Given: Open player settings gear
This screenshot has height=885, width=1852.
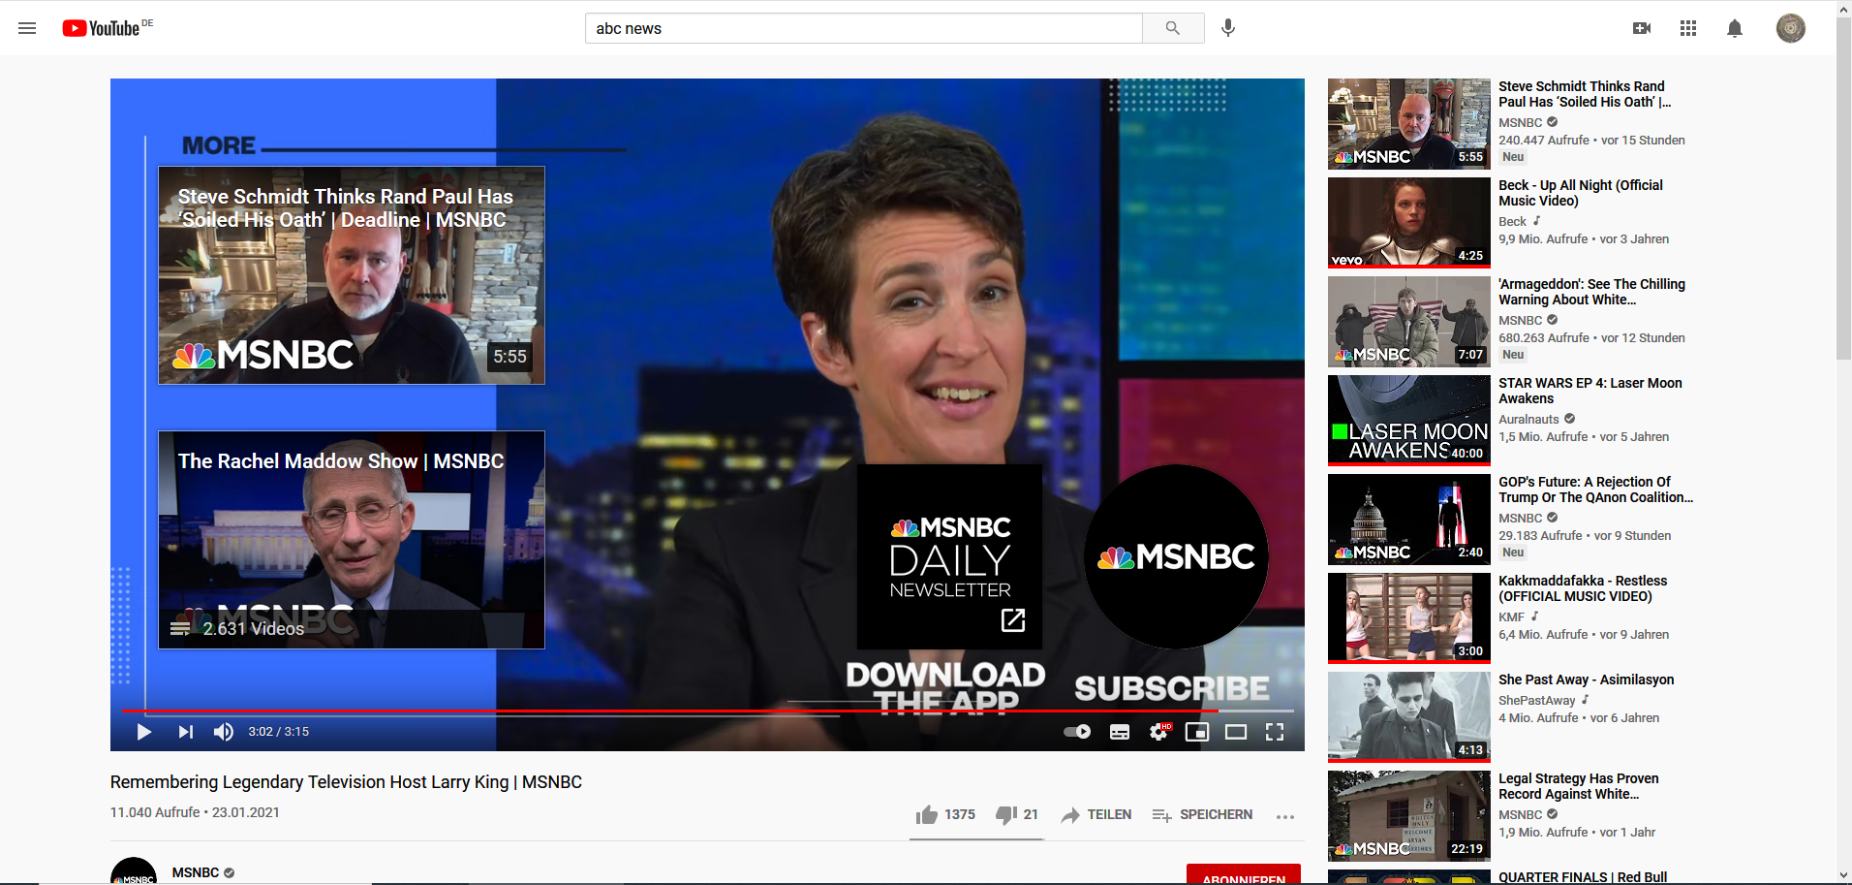Looking at the screenshot, I should pos(1159,731).
